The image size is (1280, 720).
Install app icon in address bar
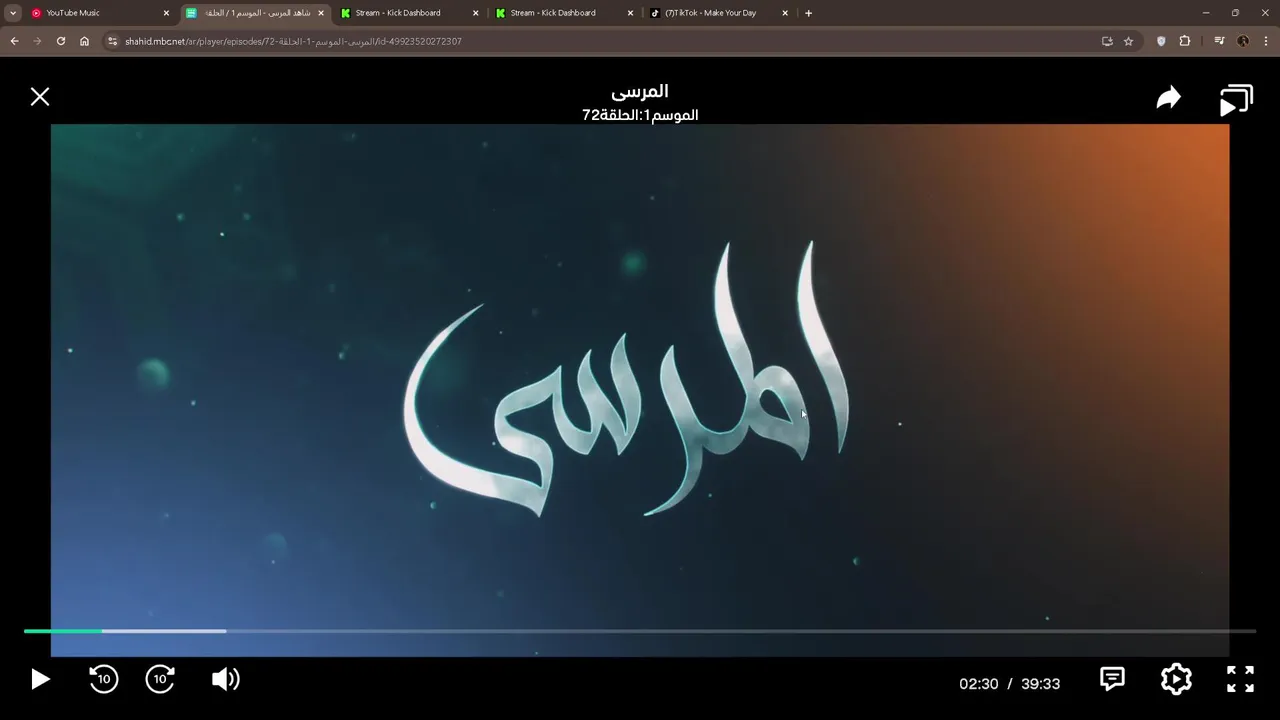(1107, 41)
